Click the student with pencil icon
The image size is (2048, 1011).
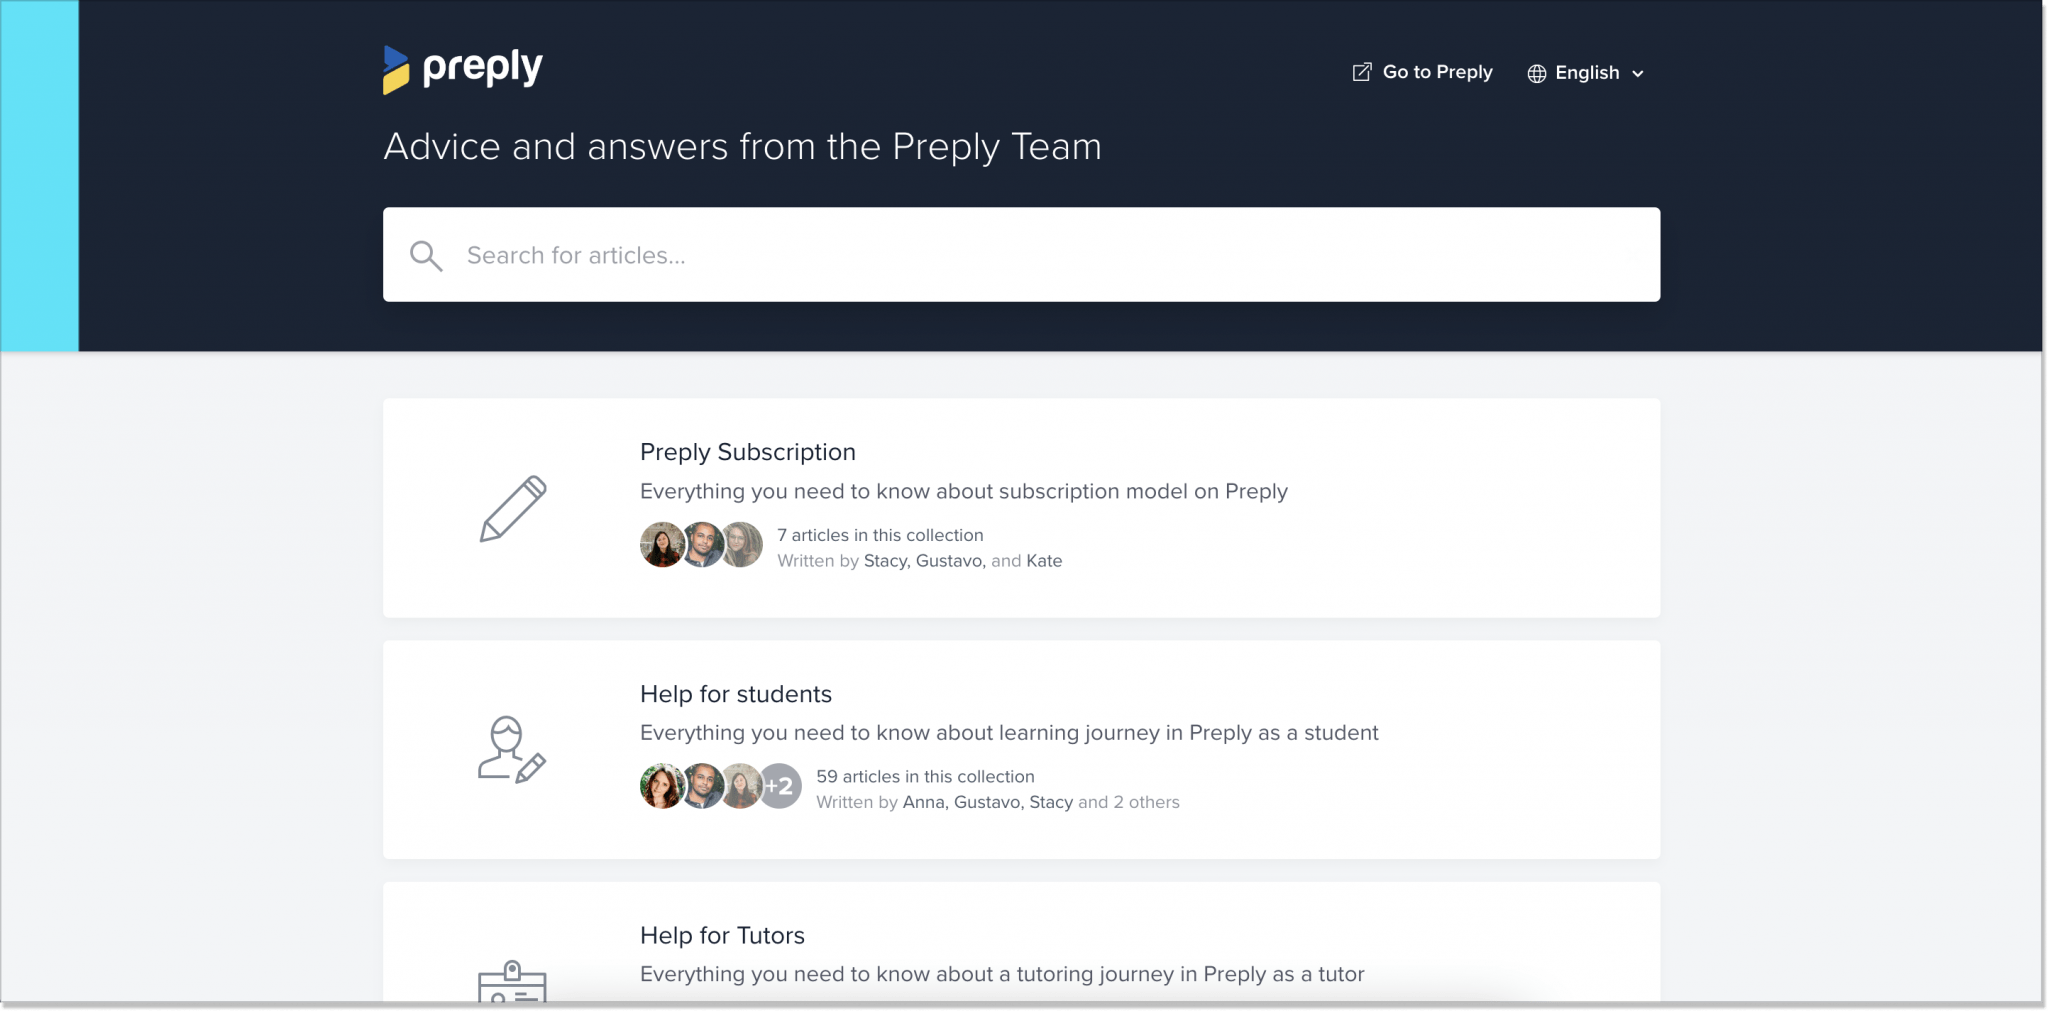pos(511,749)
